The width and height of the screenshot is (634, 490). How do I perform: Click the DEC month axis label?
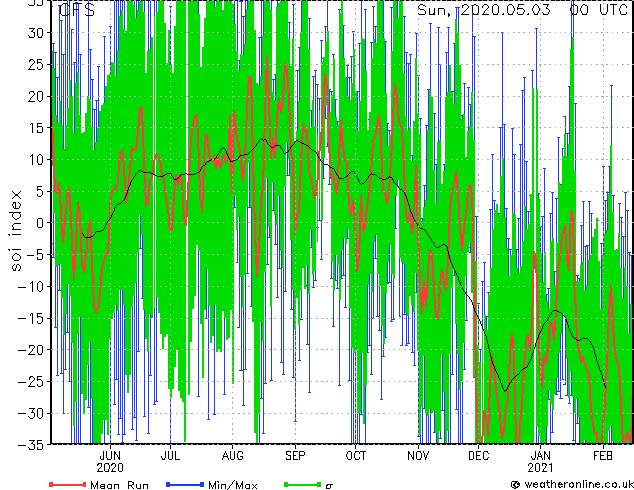[x=478, y=456]
